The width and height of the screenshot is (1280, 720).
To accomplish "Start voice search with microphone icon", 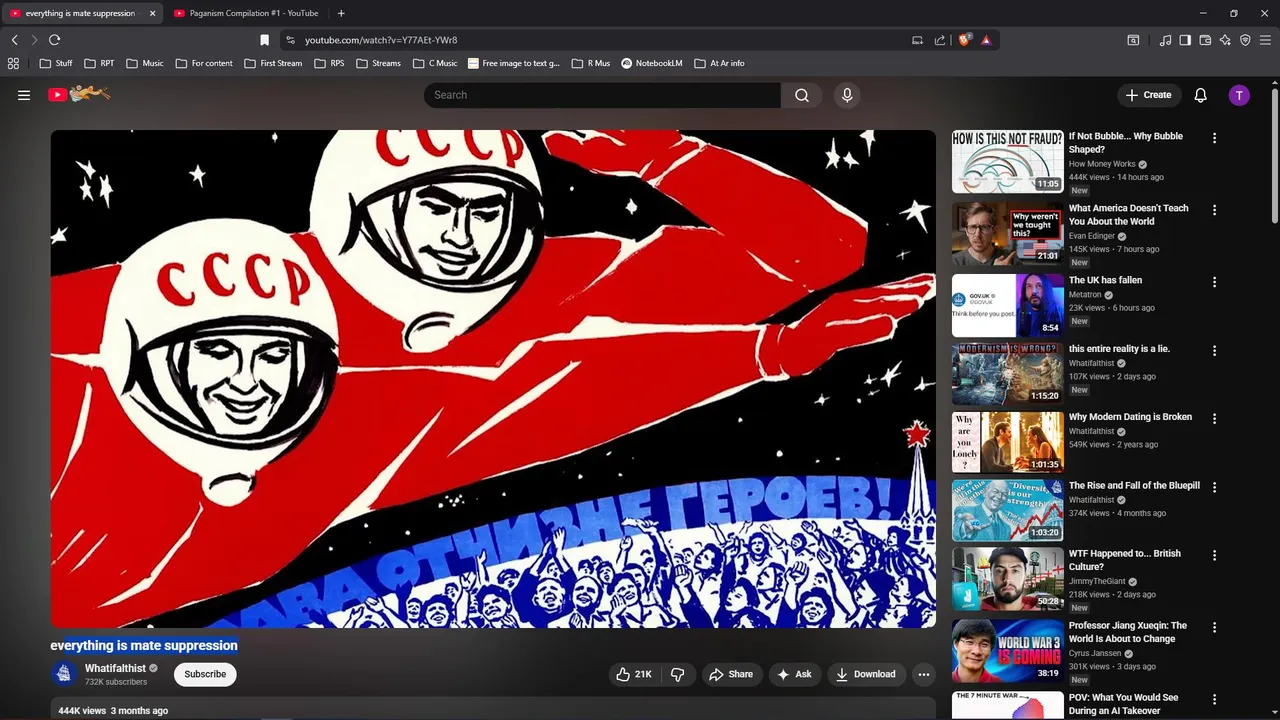I will coord(847,95).
